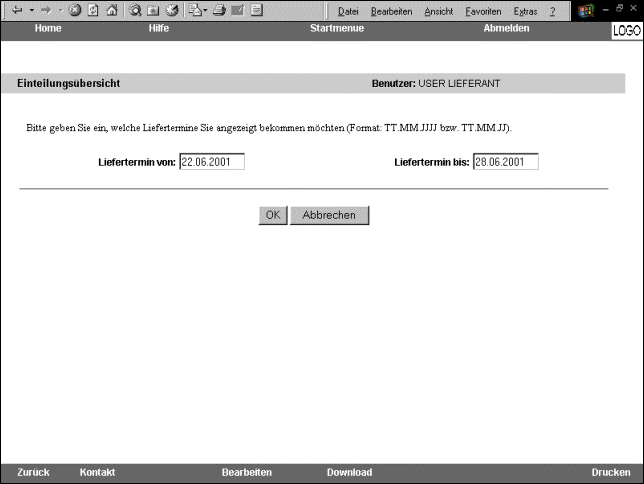
Task: Open the Extras menu
Action: click(525, 12)
